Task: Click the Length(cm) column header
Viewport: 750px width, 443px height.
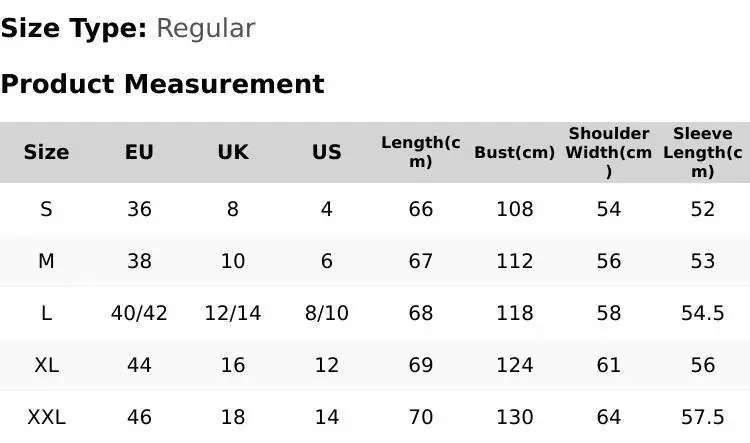Action: (x=421, y=152)
